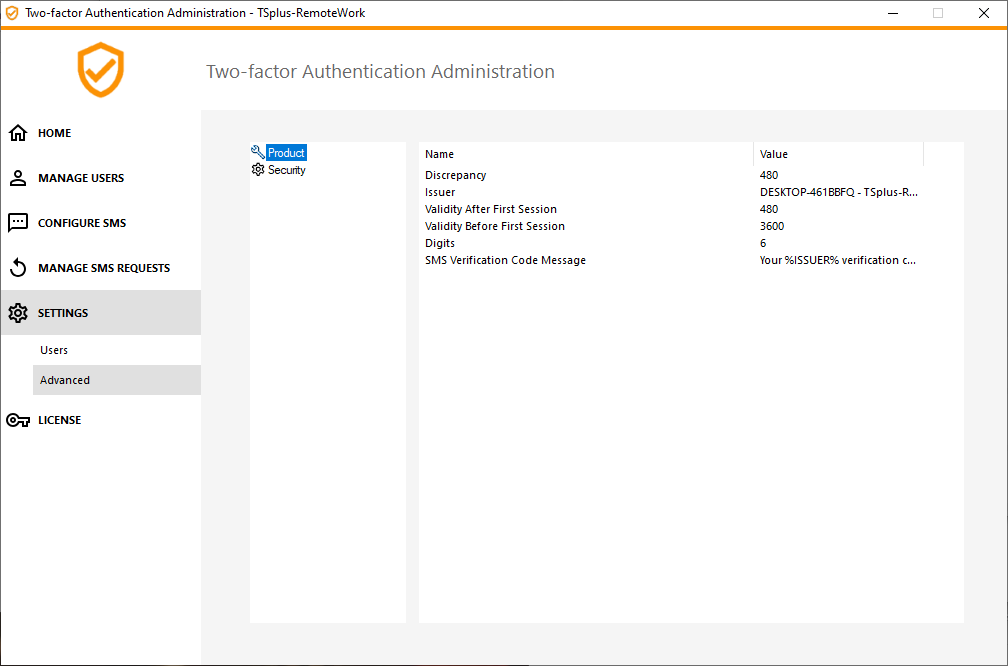
Task: Select the Security category in the tree
Action: click(287, 169)
